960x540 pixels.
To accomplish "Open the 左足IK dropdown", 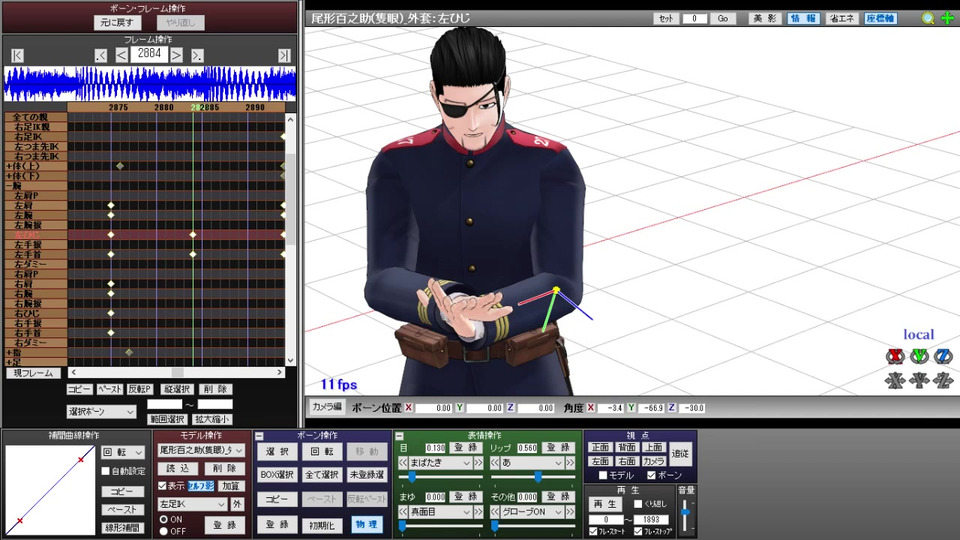I will pos(192,504).
